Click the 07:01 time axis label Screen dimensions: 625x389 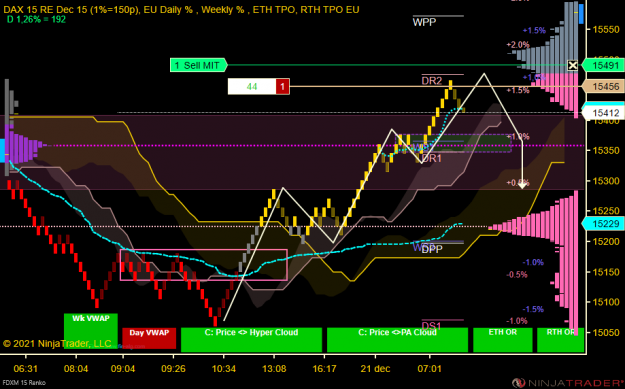coord(429,369)
